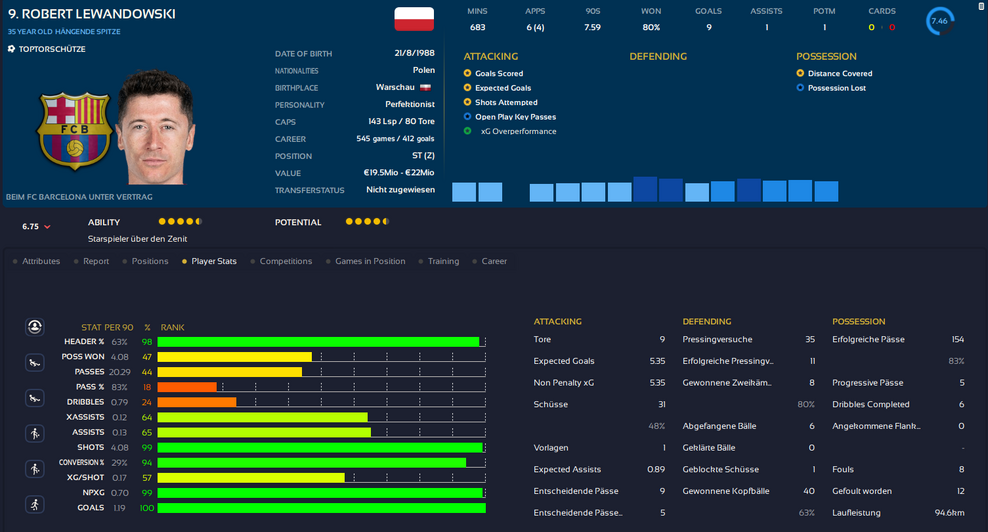Toggle the Open Play Key Passes indicator
This screenshot has width=988, height=532.
[x=468, y=117]
